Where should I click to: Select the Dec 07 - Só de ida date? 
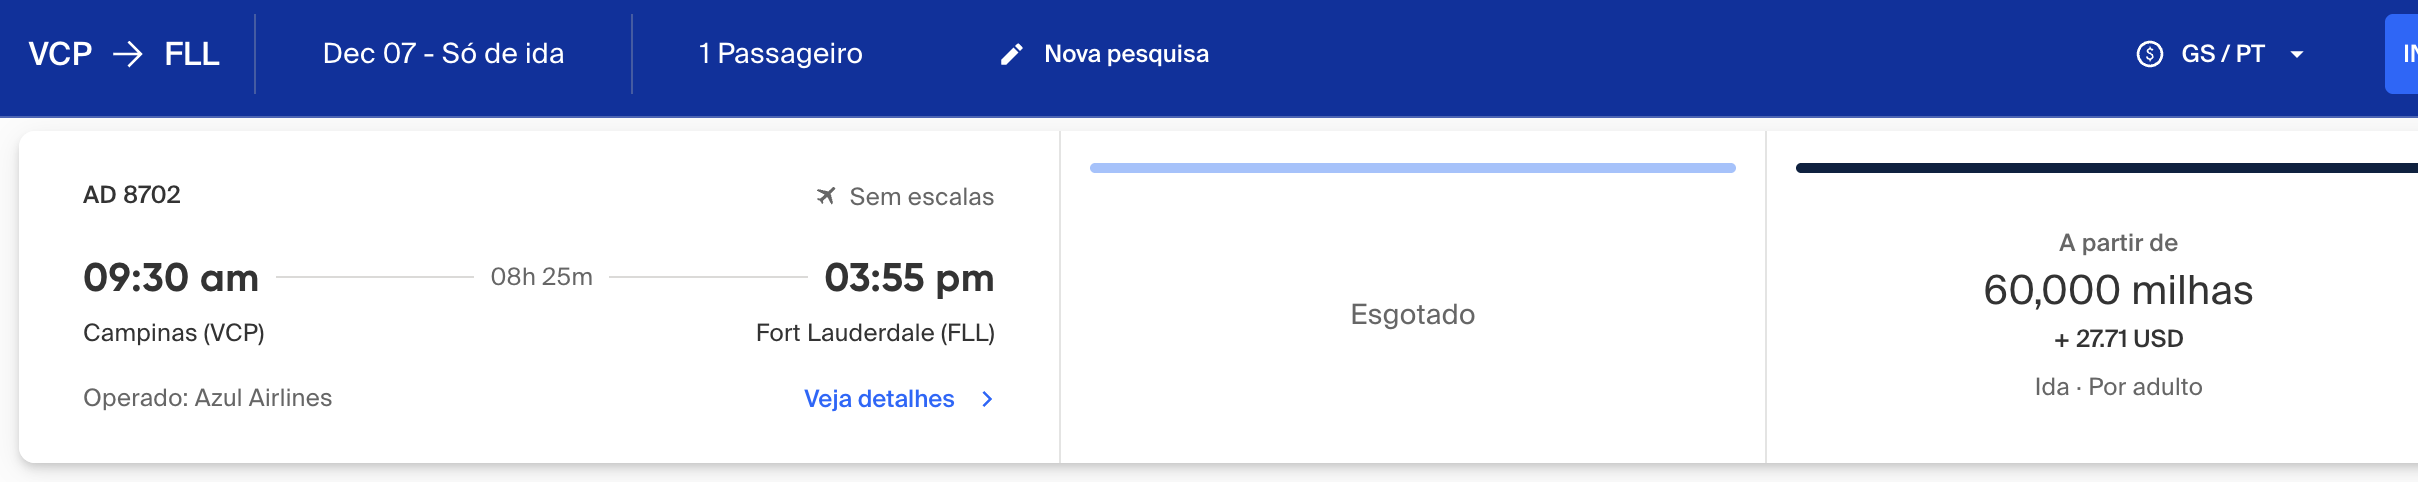point(443,54)
